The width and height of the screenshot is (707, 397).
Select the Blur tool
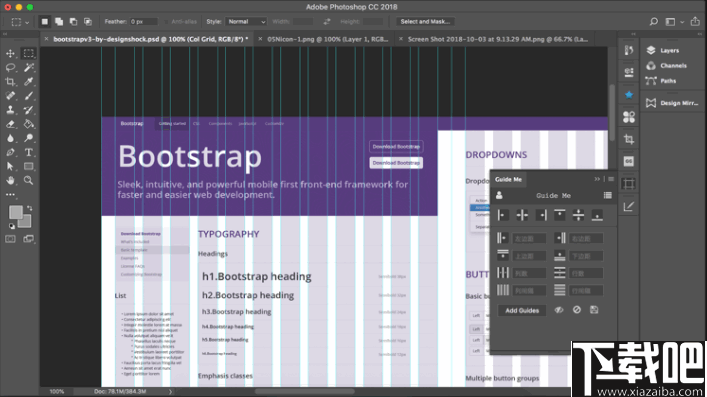coord(10,138)
